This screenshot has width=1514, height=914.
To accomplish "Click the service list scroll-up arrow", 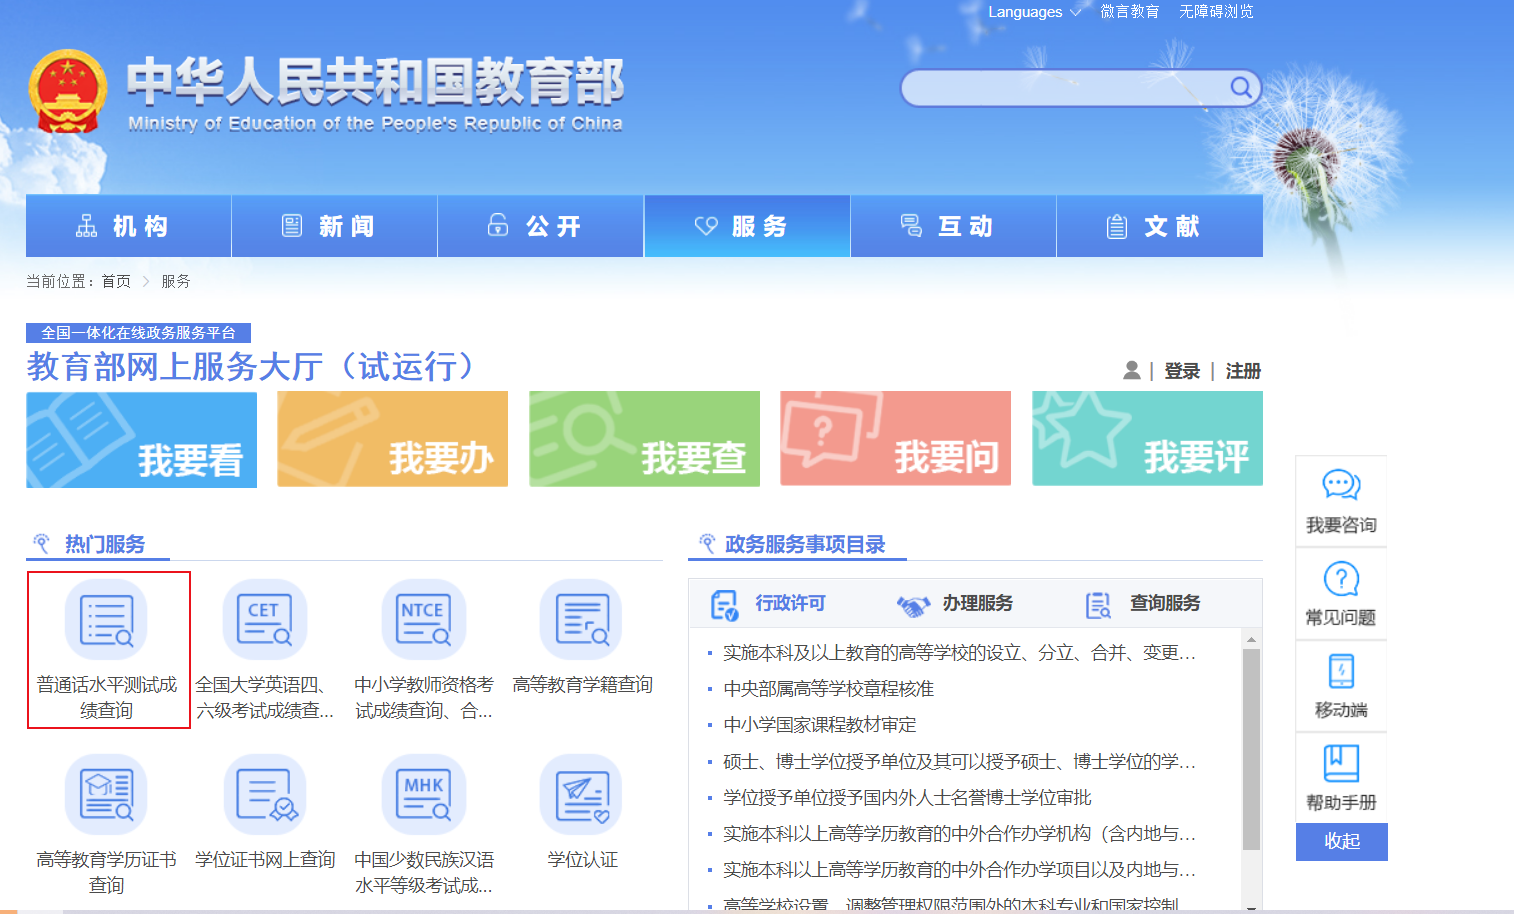I will (1251, 638).
